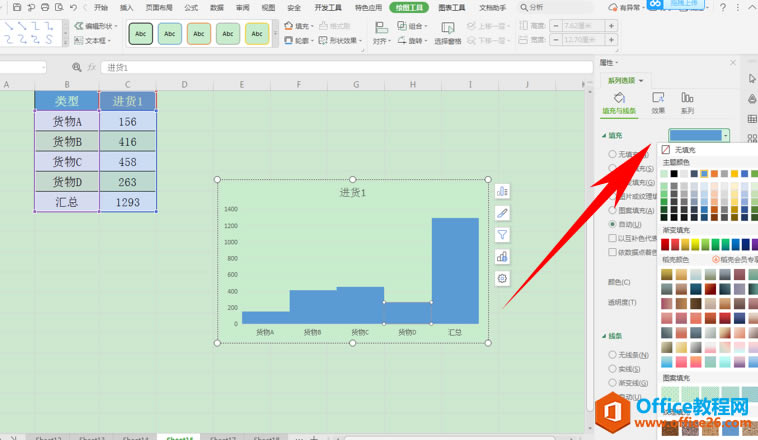Viewport: 758px width, 440px height.
Task: Open the 页面布局 Page Layout tab
Action: [x=159, y=8]
